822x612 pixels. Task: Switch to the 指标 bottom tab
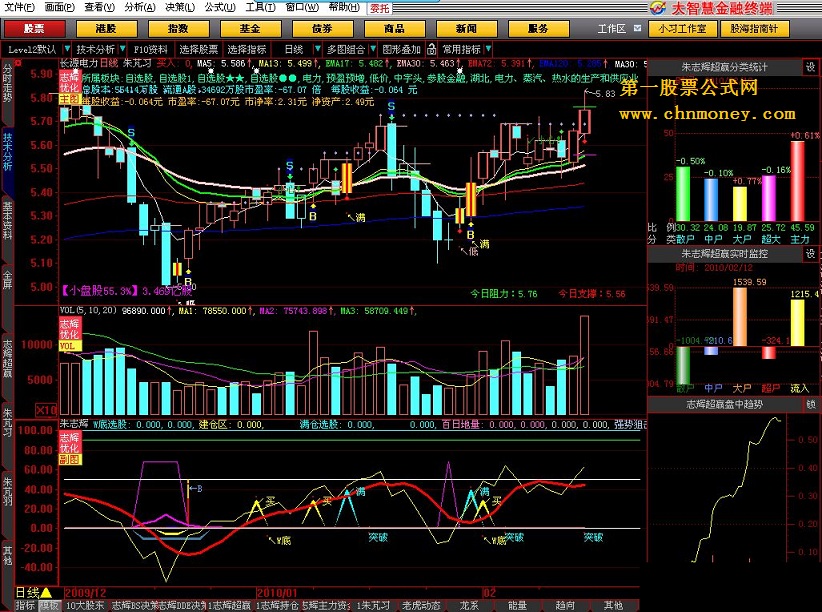click(25, 605)
